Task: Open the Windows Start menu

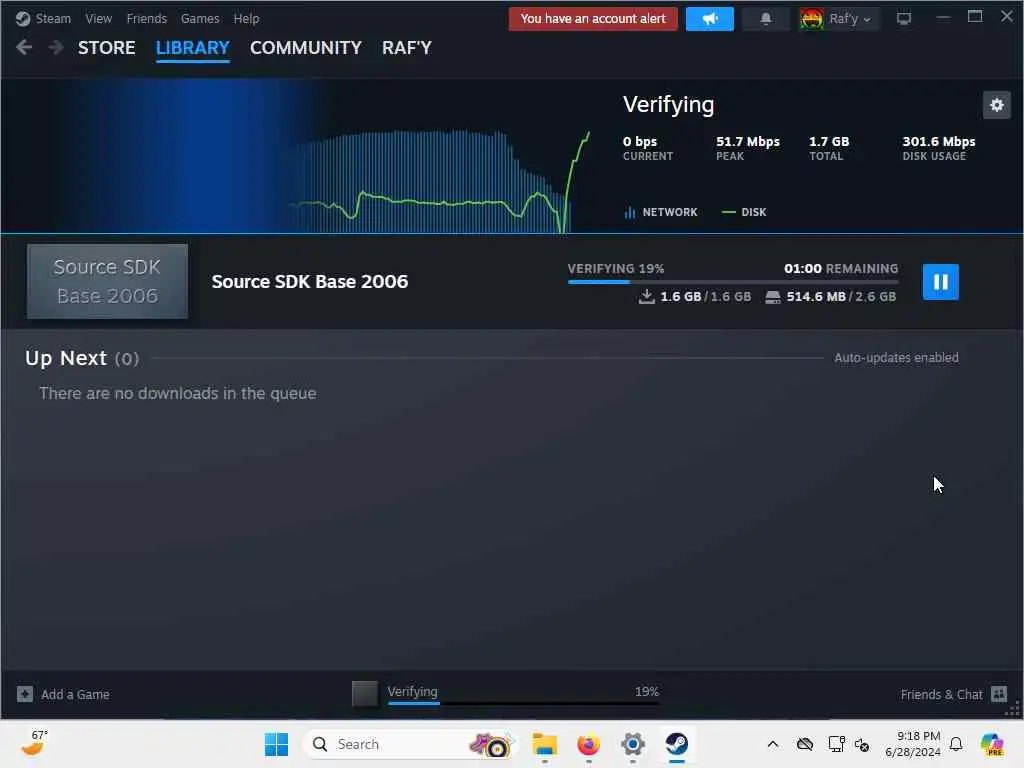Action: [276, 744]
